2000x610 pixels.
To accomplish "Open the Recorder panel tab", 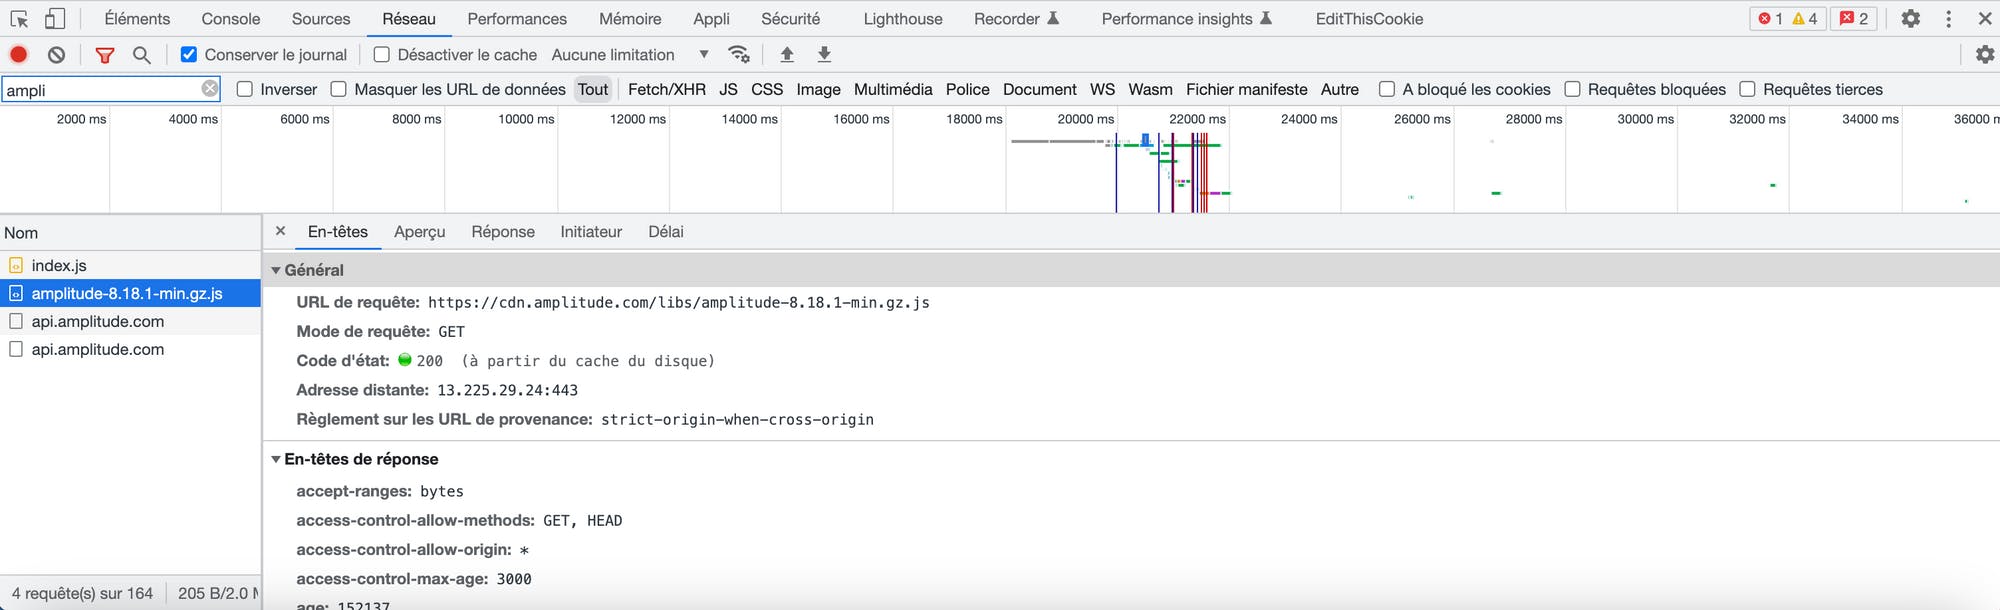I will pos(1016,19).
